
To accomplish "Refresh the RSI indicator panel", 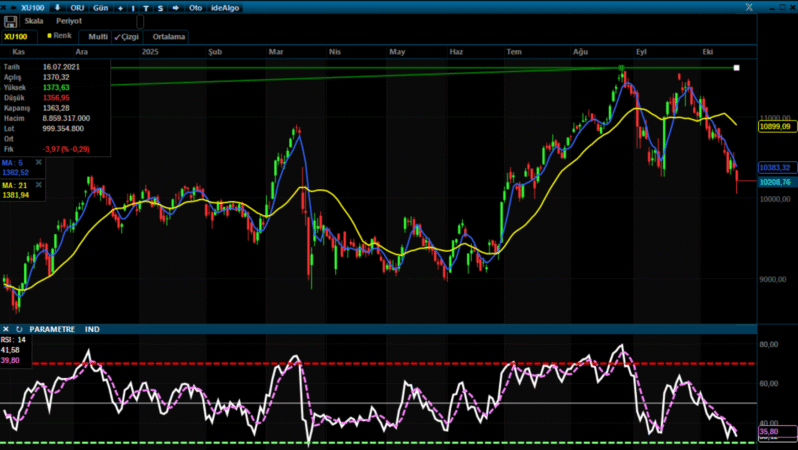I will 19,329.
